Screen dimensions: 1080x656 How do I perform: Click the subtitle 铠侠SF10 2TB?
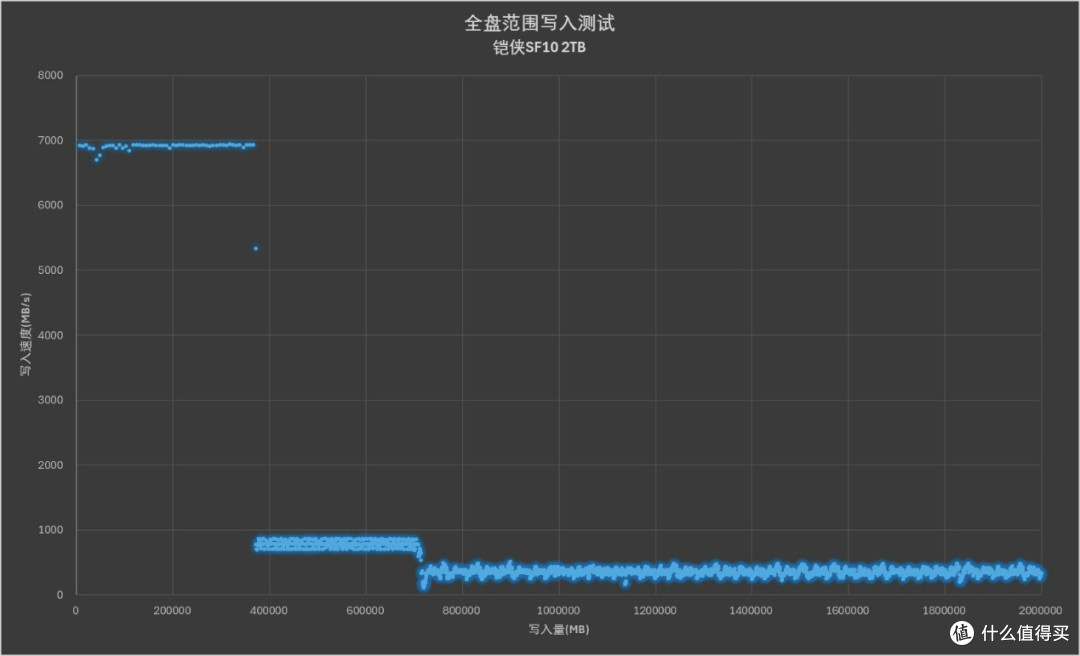tap(539, 48)
